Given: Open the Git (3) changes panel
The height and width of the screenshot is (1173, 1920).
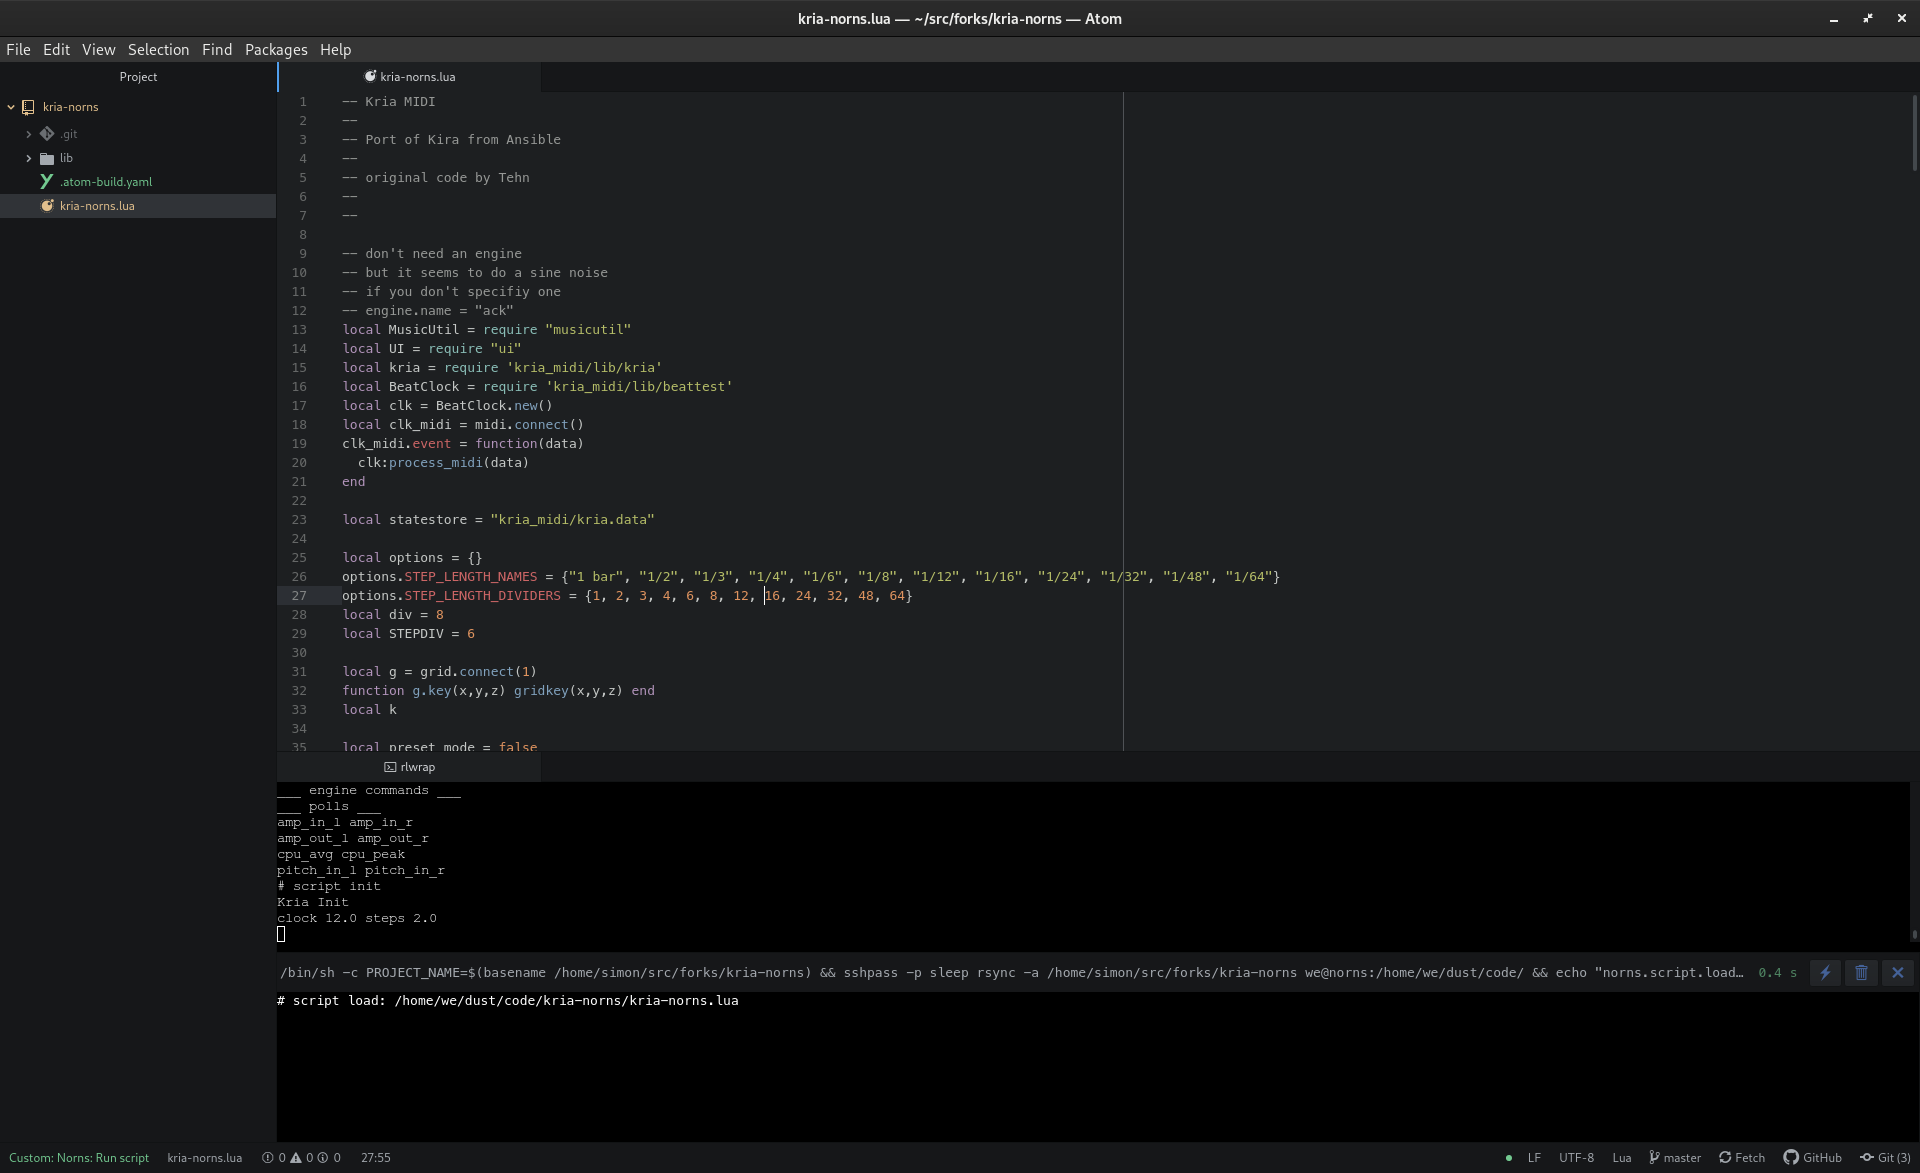Looking at the screenshot, I should point(1884,1157).
